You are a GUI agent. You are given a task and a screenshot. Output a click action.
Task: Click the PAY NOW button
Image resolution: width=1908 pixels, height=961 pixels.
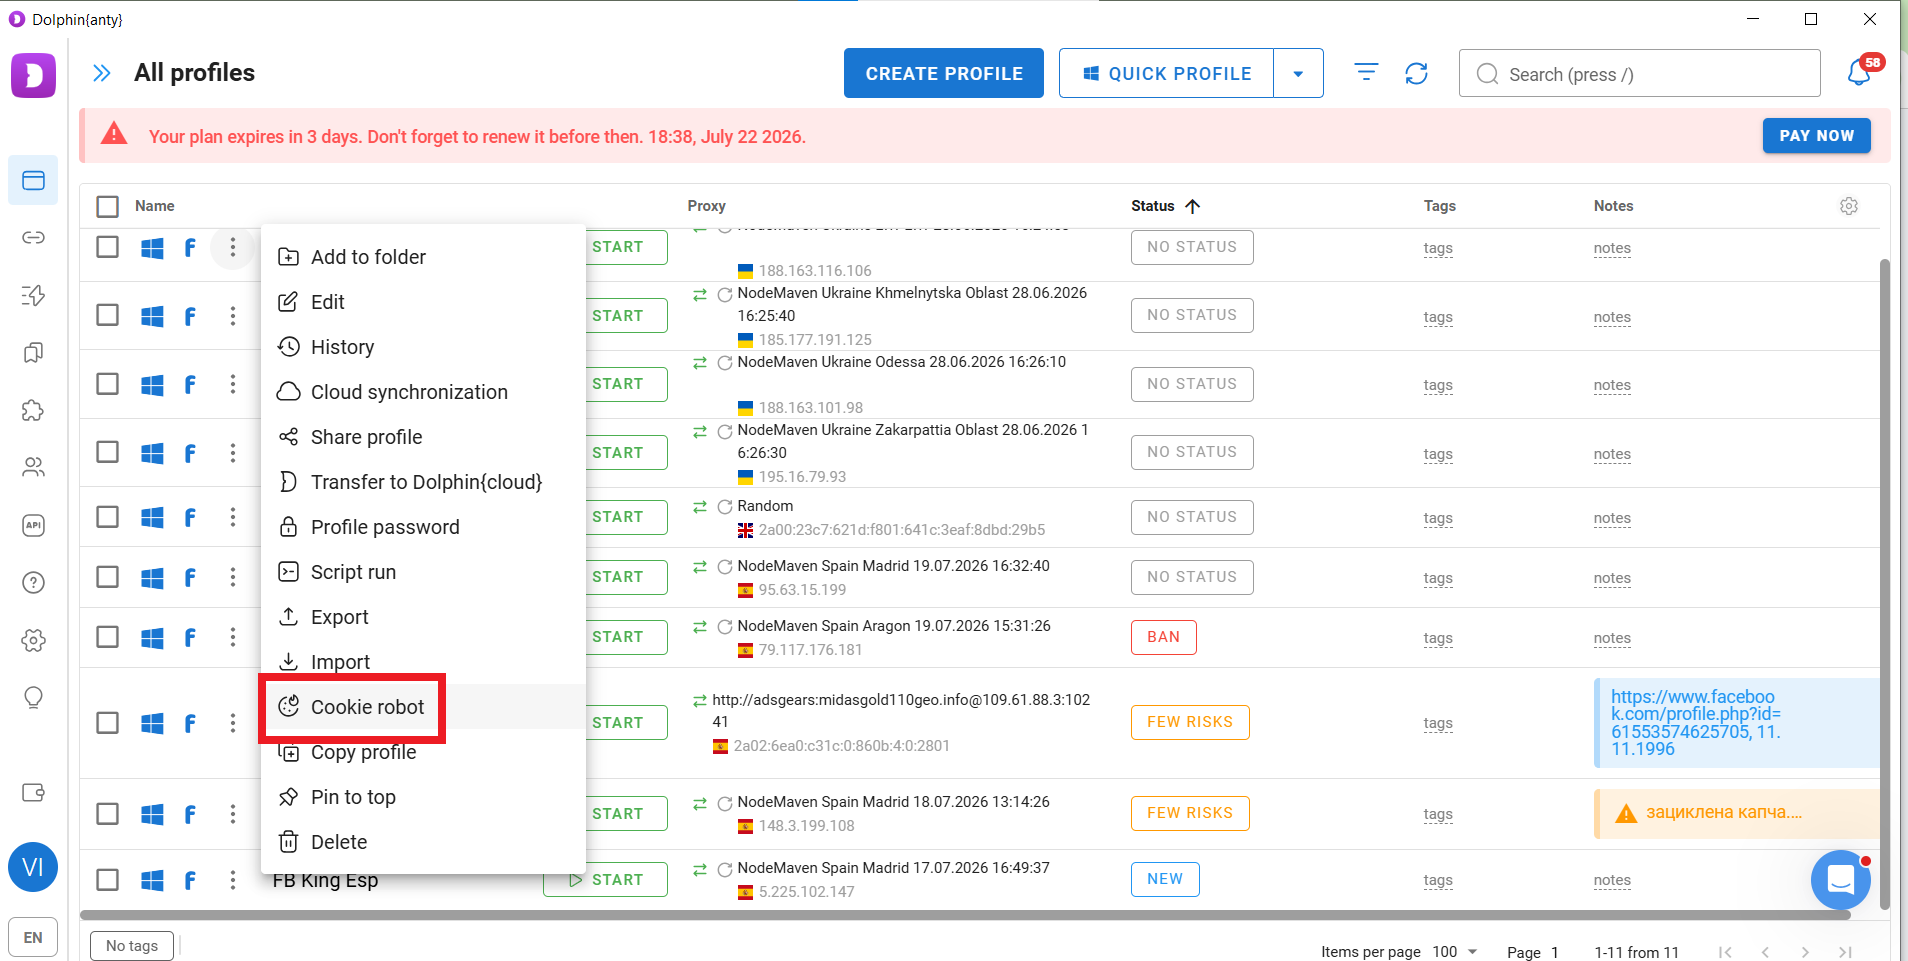[x=1816, y=136]
